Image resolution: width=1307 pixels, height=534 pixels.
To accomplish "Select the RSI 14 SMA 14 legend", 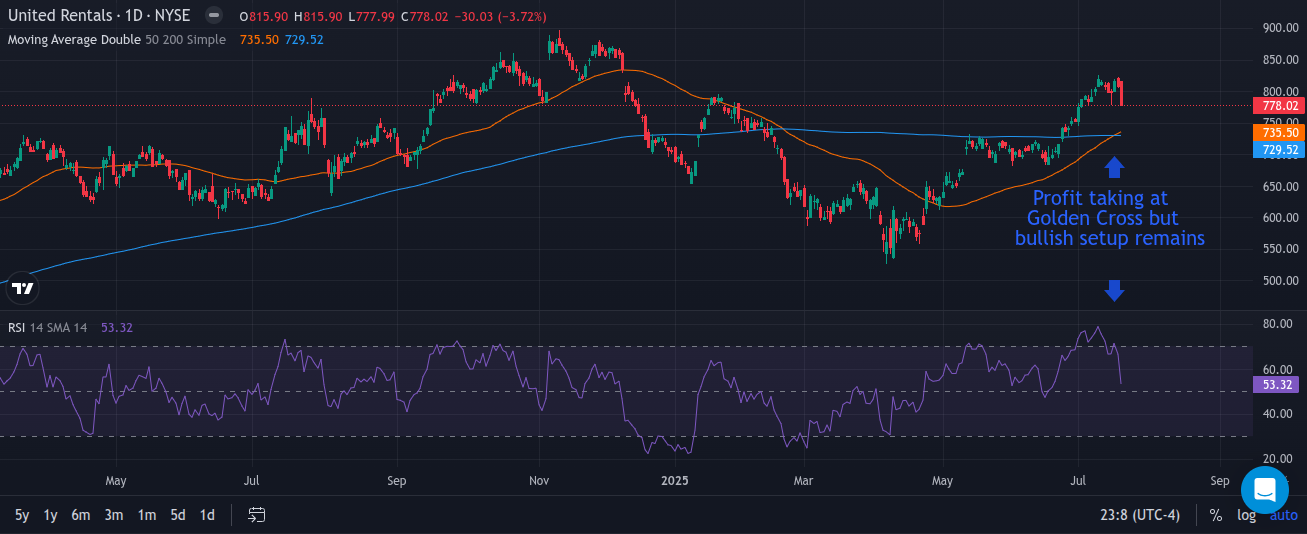I will 48,326.
